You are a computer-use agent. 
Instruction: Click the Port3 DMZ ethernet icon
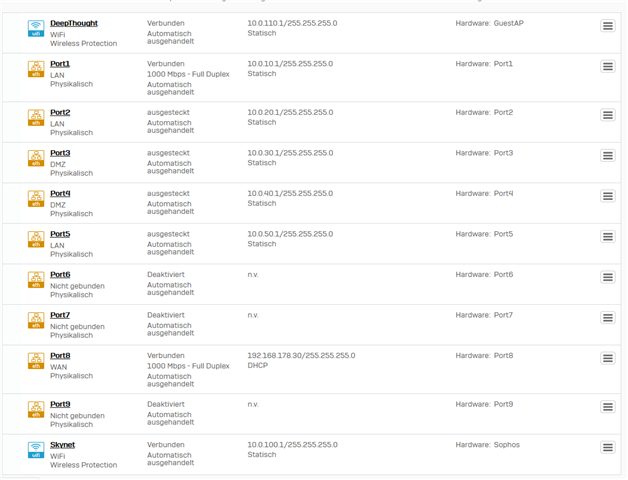[36, 158]
